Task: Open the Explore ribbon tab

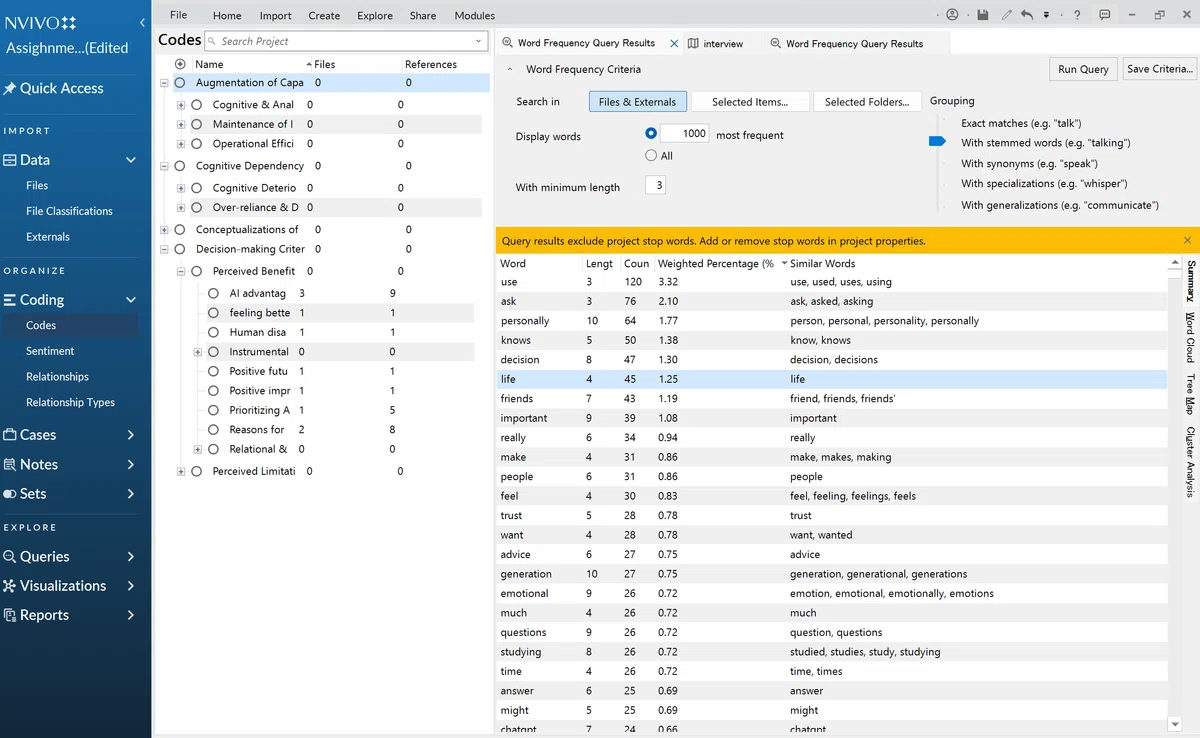Action: pos(375,15)
